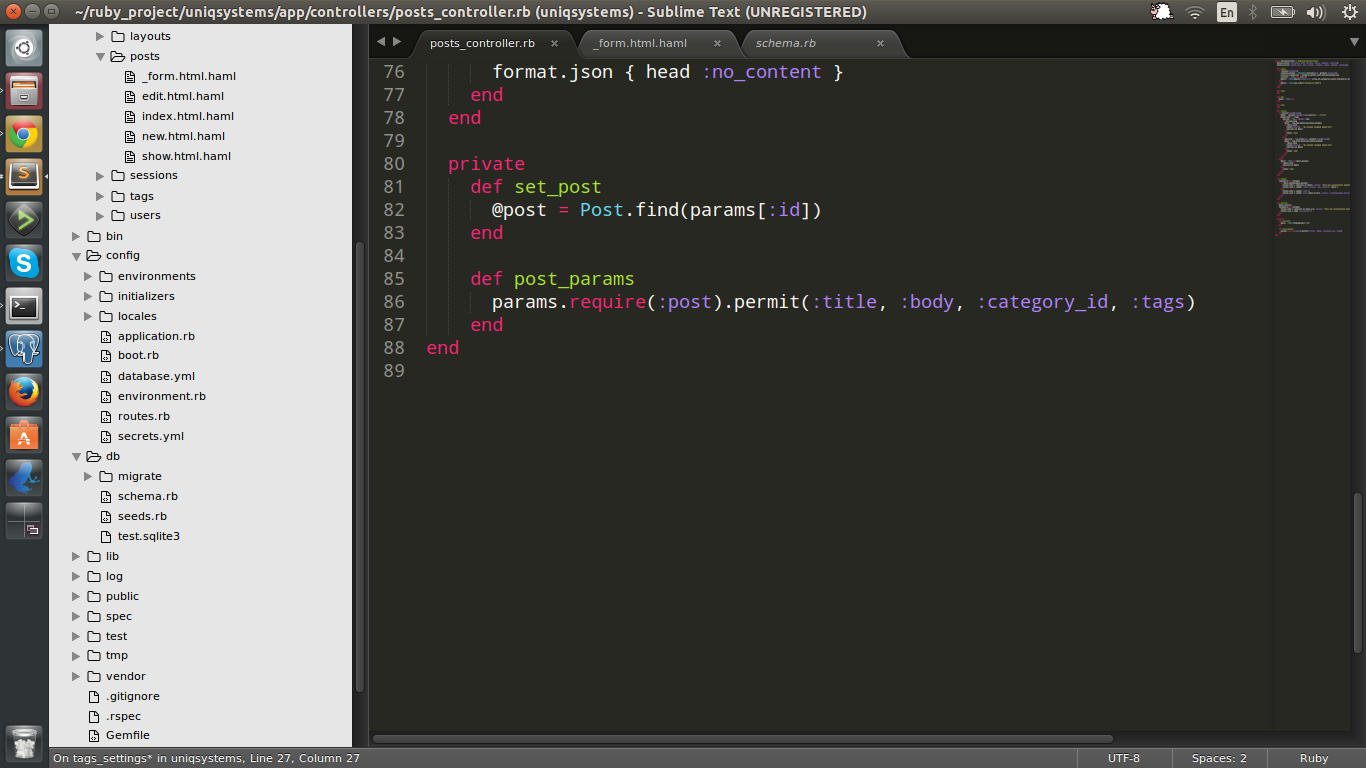
Task: Open the Trash icon in the launcher
Action: coord(24,744)
